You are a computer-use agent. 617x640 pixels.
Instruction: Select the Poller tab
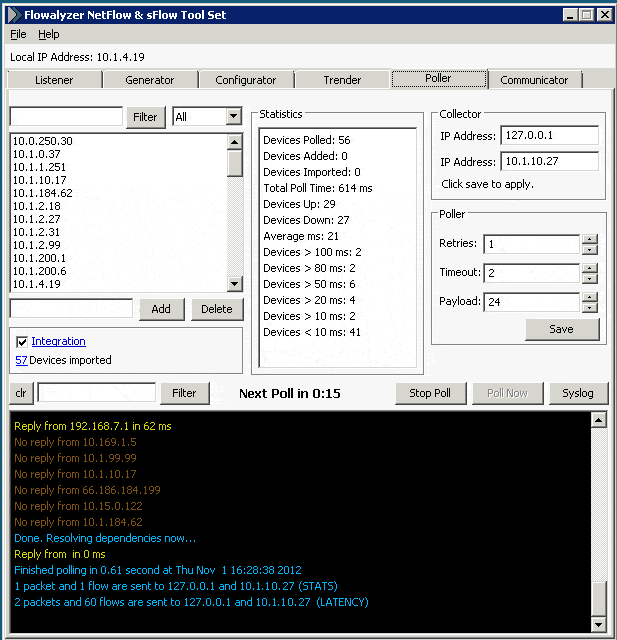pos(439,78)
